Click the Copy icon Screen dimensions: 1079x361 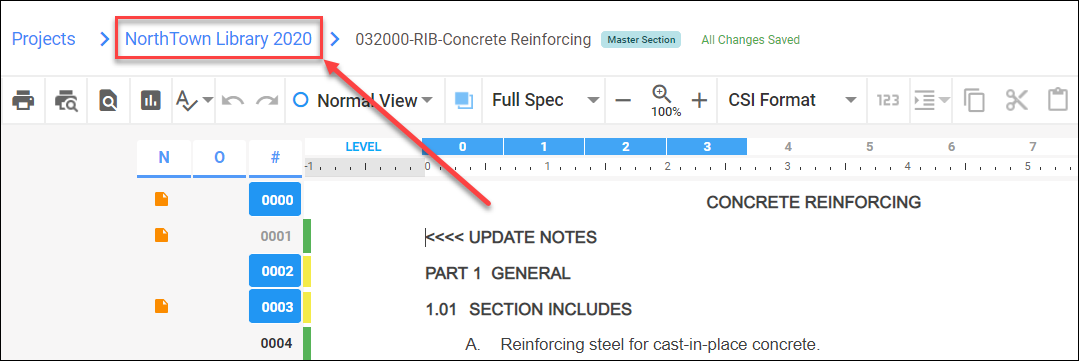[x=974, y=100]
